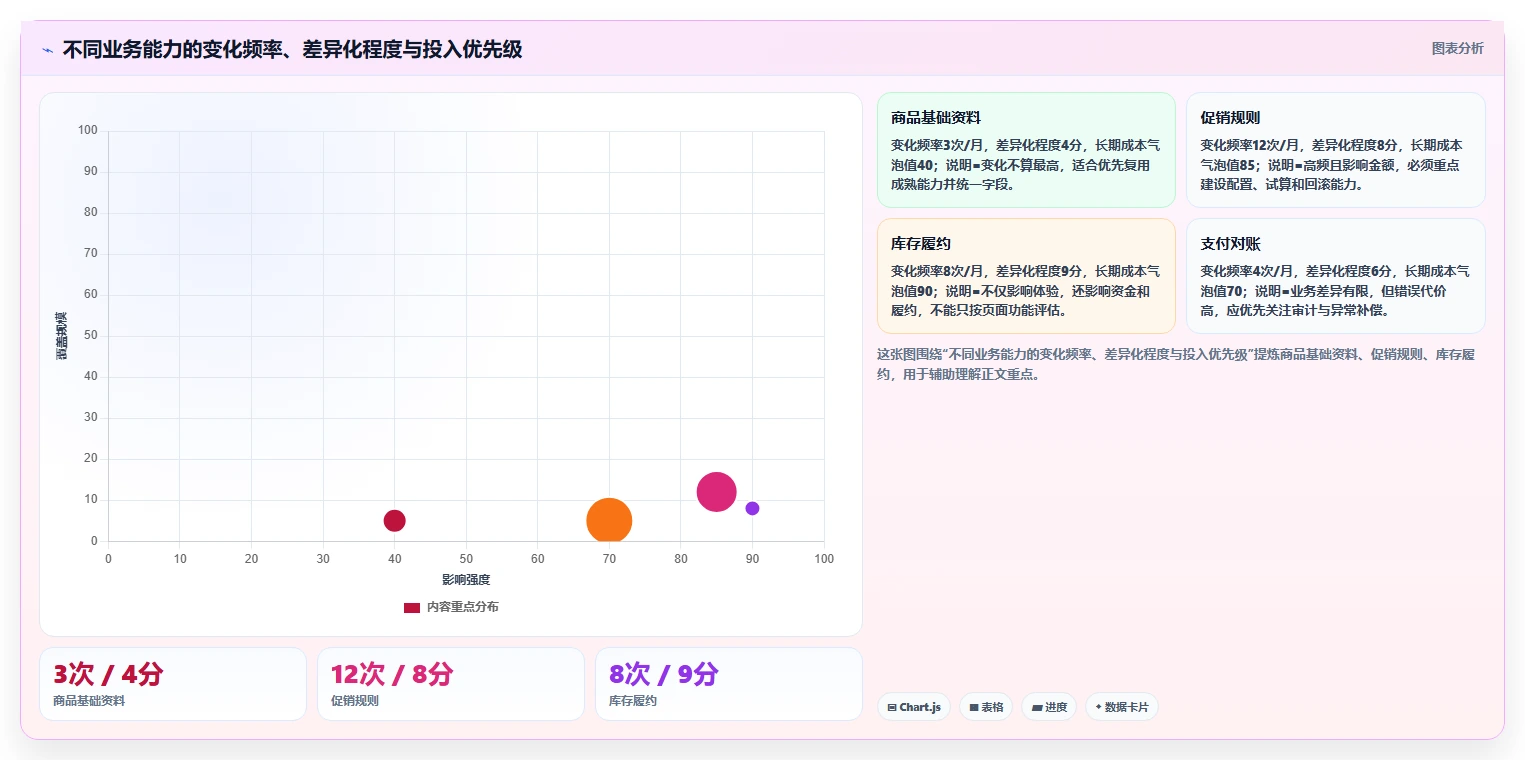Click the pink bubble at x=85
Screen dimensions: 1525x760
(716, 491)
